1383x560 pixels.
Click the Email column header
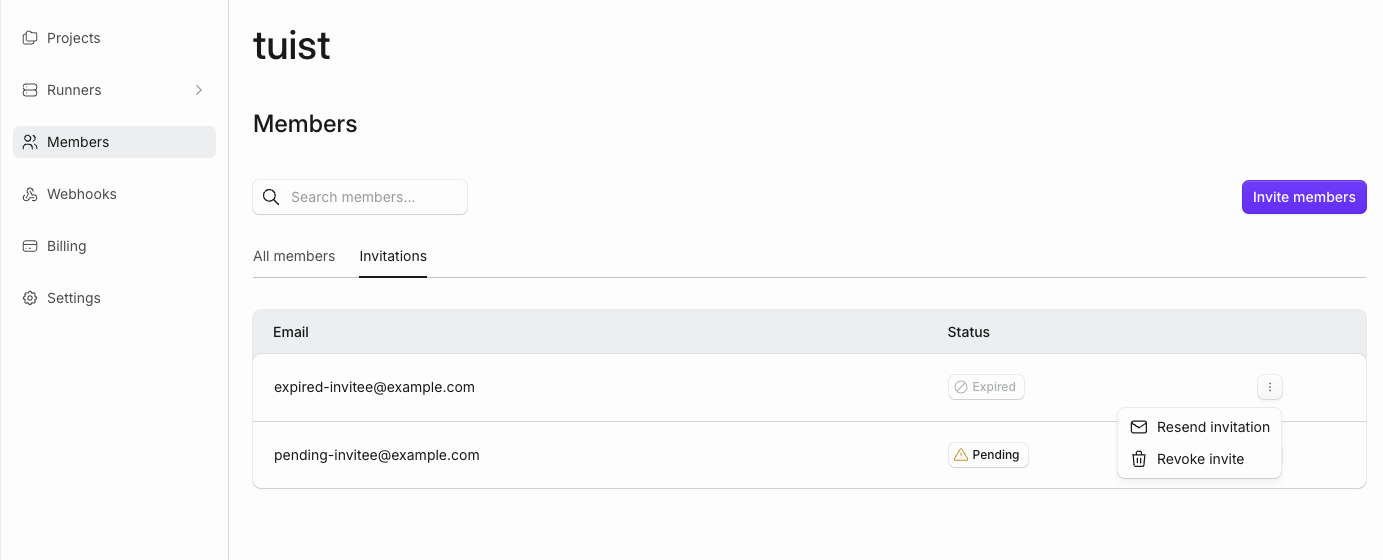click(x=291, y=332)
